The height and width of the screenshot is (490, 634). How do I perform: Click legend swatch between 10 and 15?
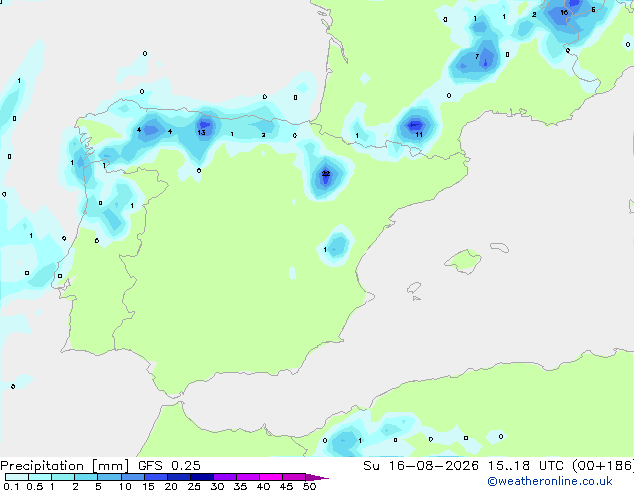pyautogui.click(x=132, y=477)
